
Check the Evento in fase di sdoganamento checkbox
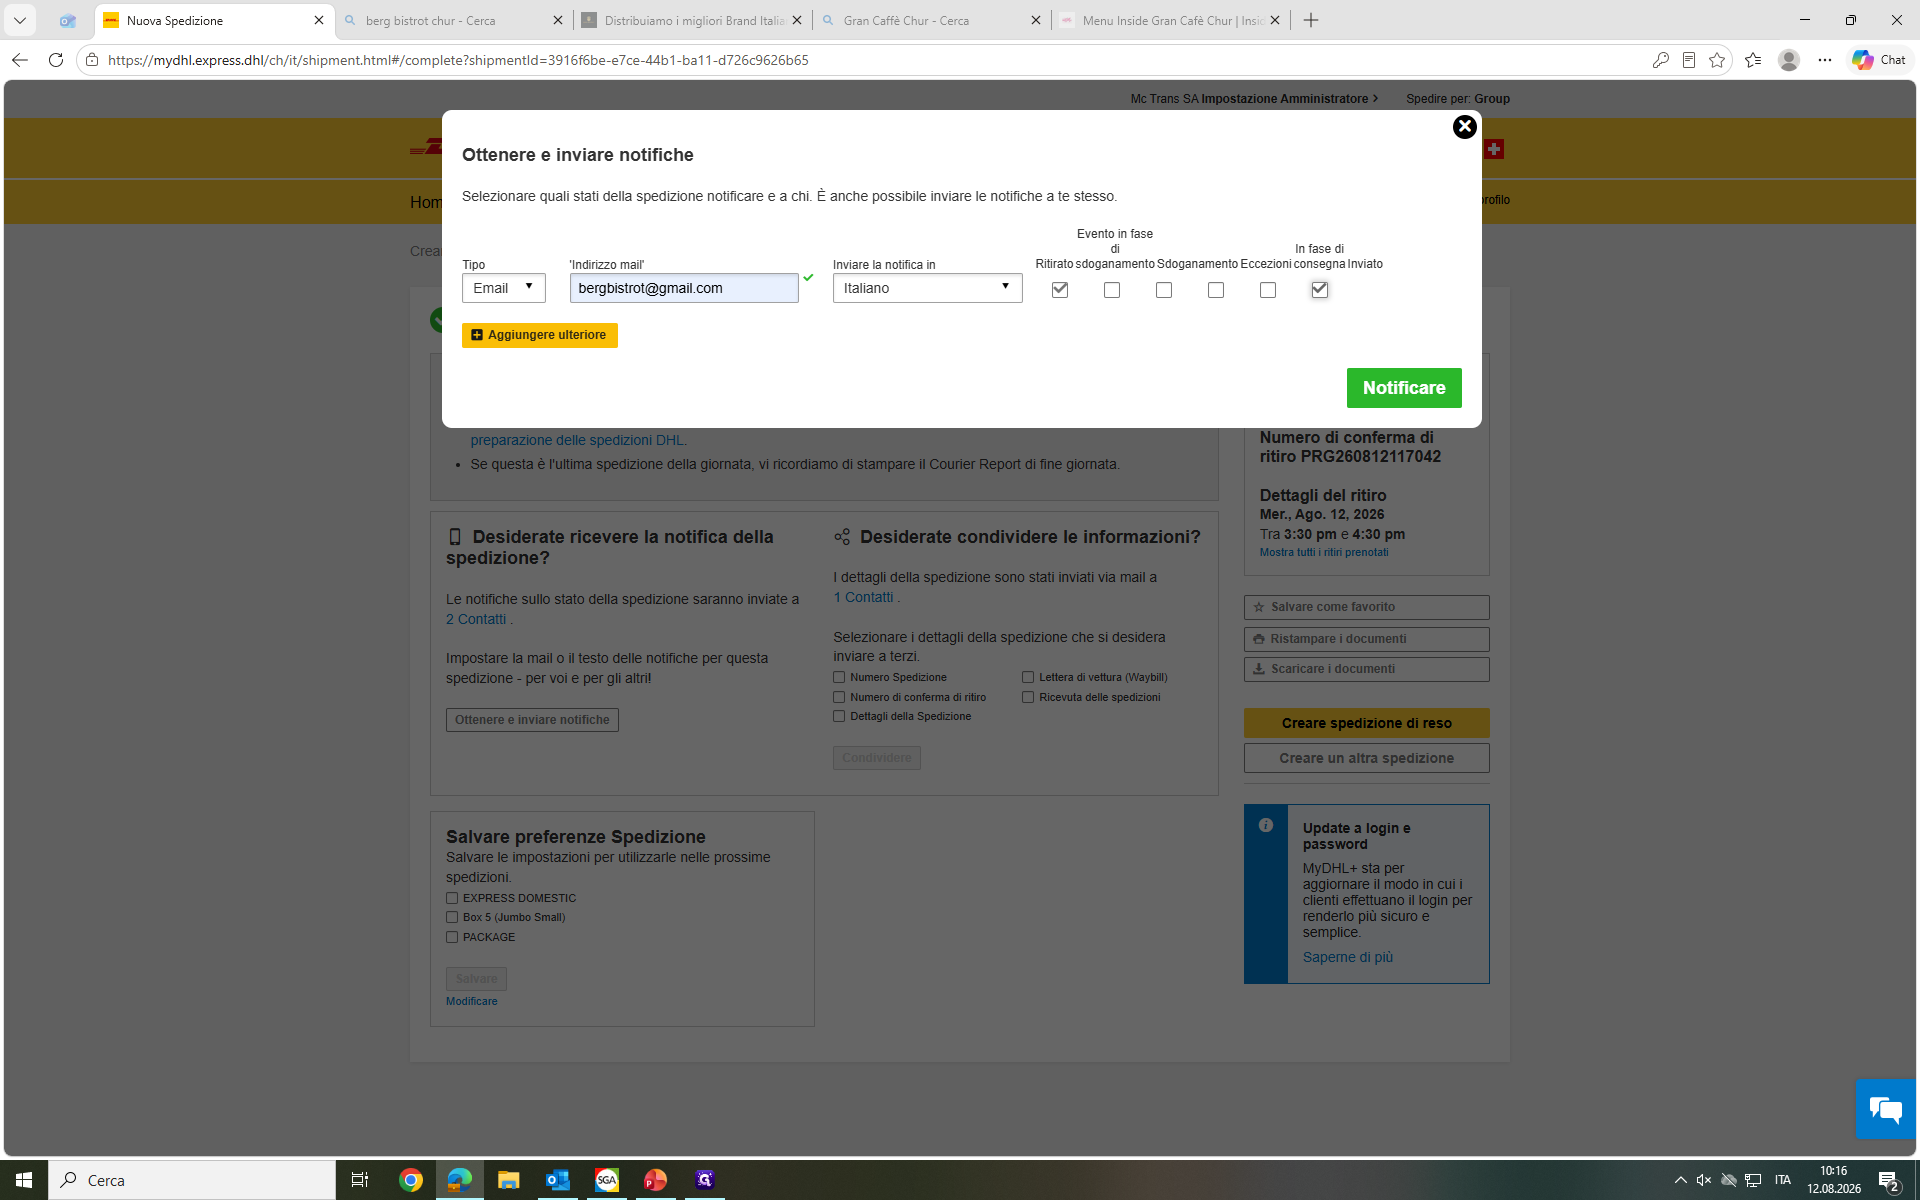tap(1112, 290)
